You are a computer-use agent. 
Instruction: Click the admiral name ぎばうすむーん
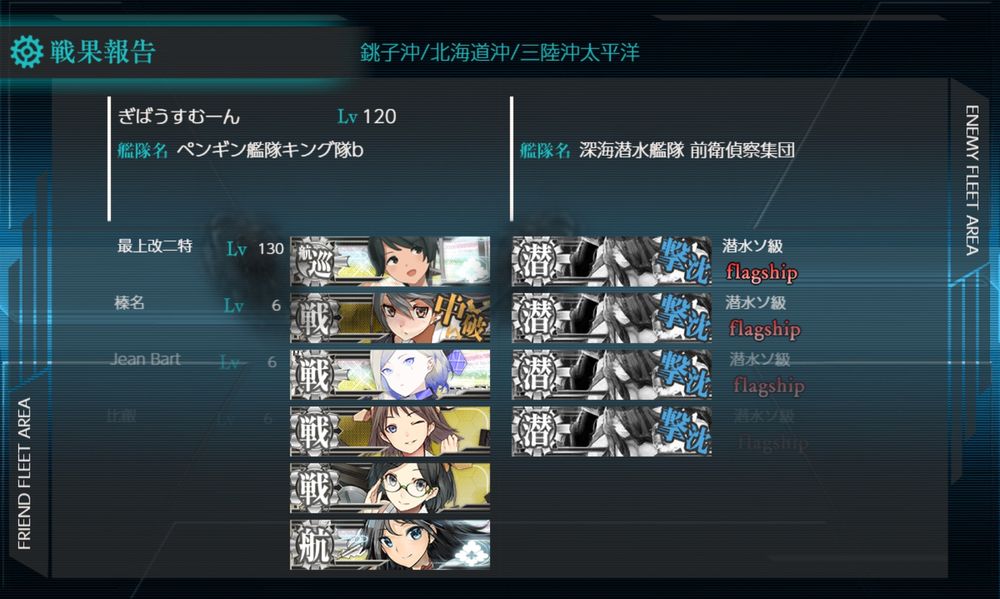(x=179, y=116)
